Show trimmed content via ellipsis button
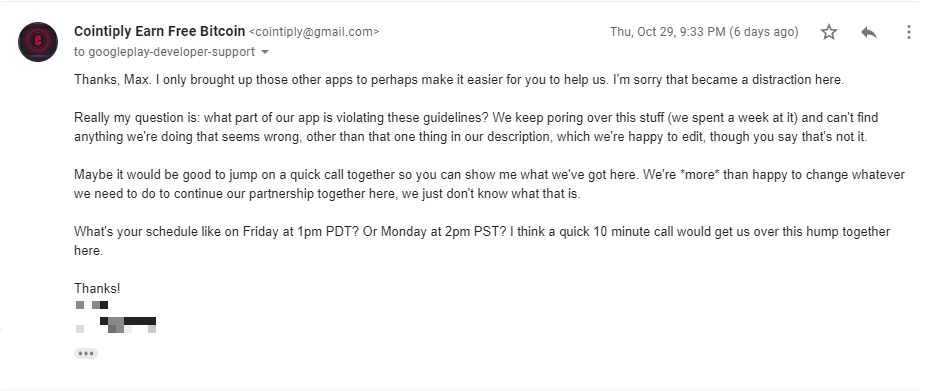The image size is (935, 391). pyautogui.click(x=86, y=353)
